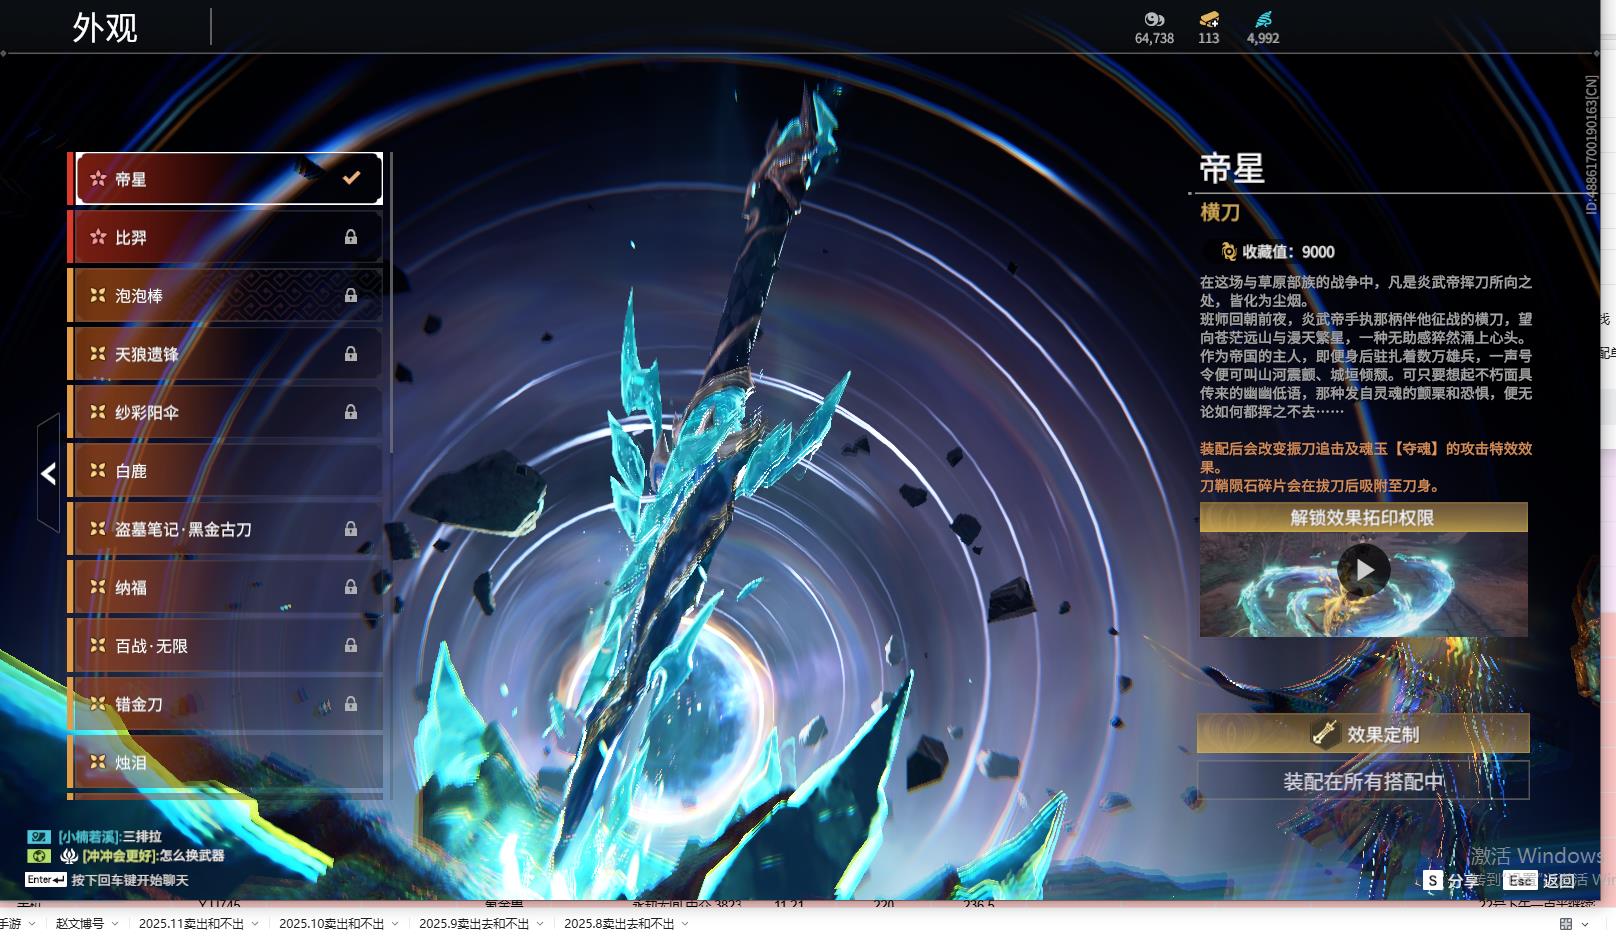Screen dimensions: 1616x939
Task: Click the lock icon on 盗墓笔记·黑金古刀
Action: (351, 528)
